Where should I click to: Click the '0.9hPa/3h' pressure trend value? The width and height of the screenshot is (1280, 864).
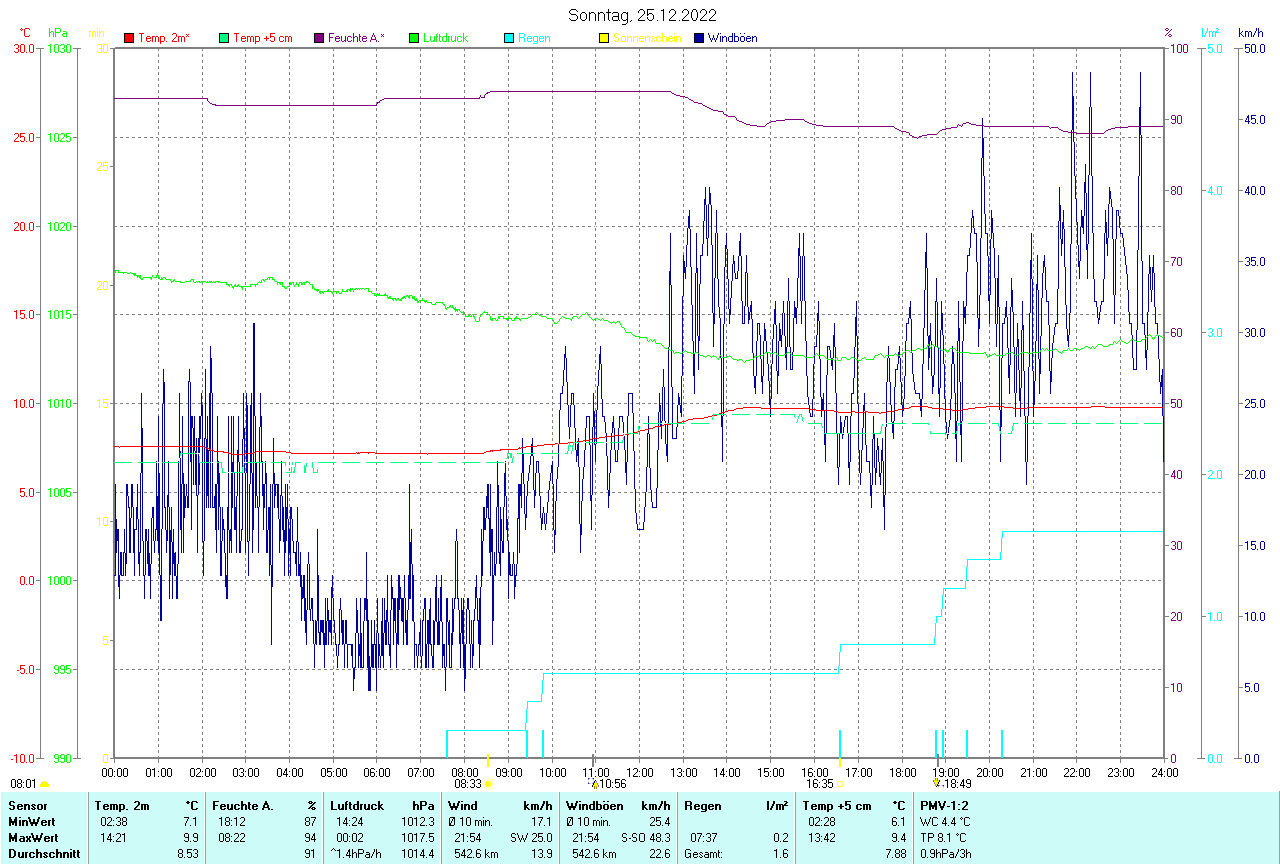[x=946, y=853]
